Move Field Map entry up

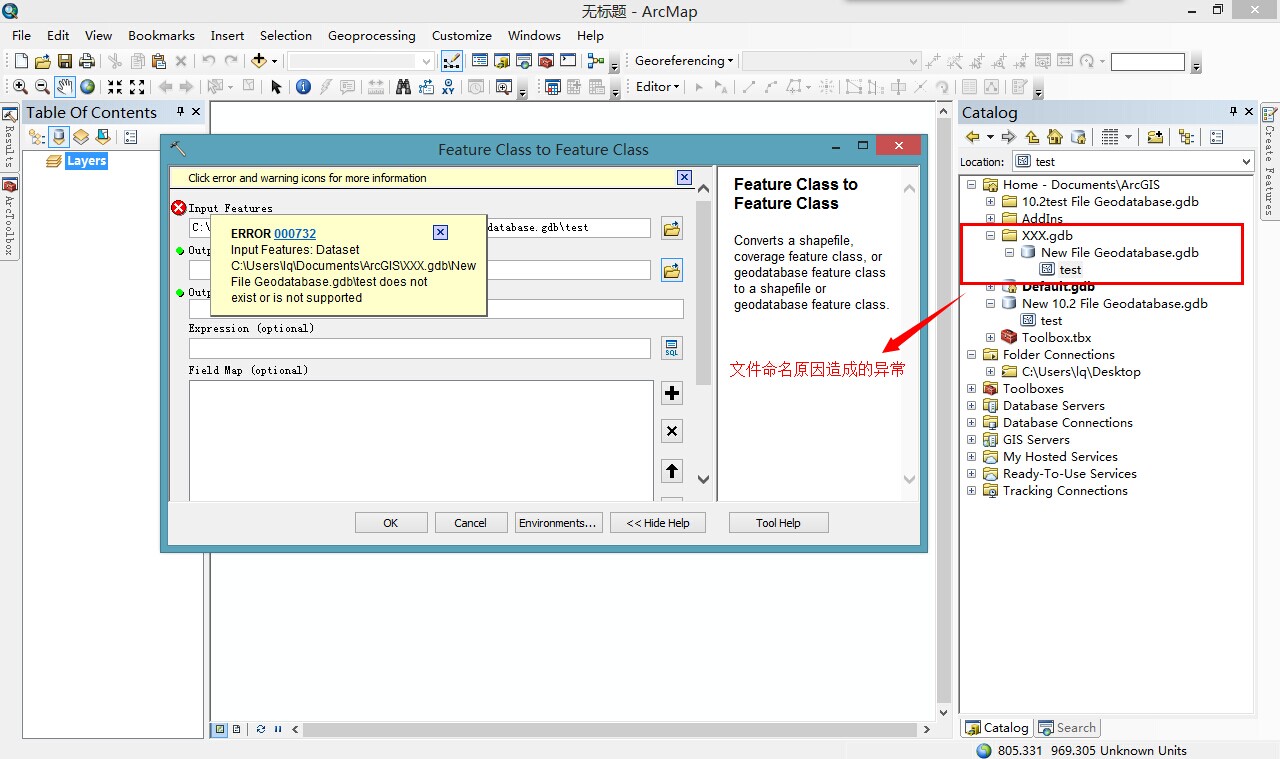[x=672, y=470]
